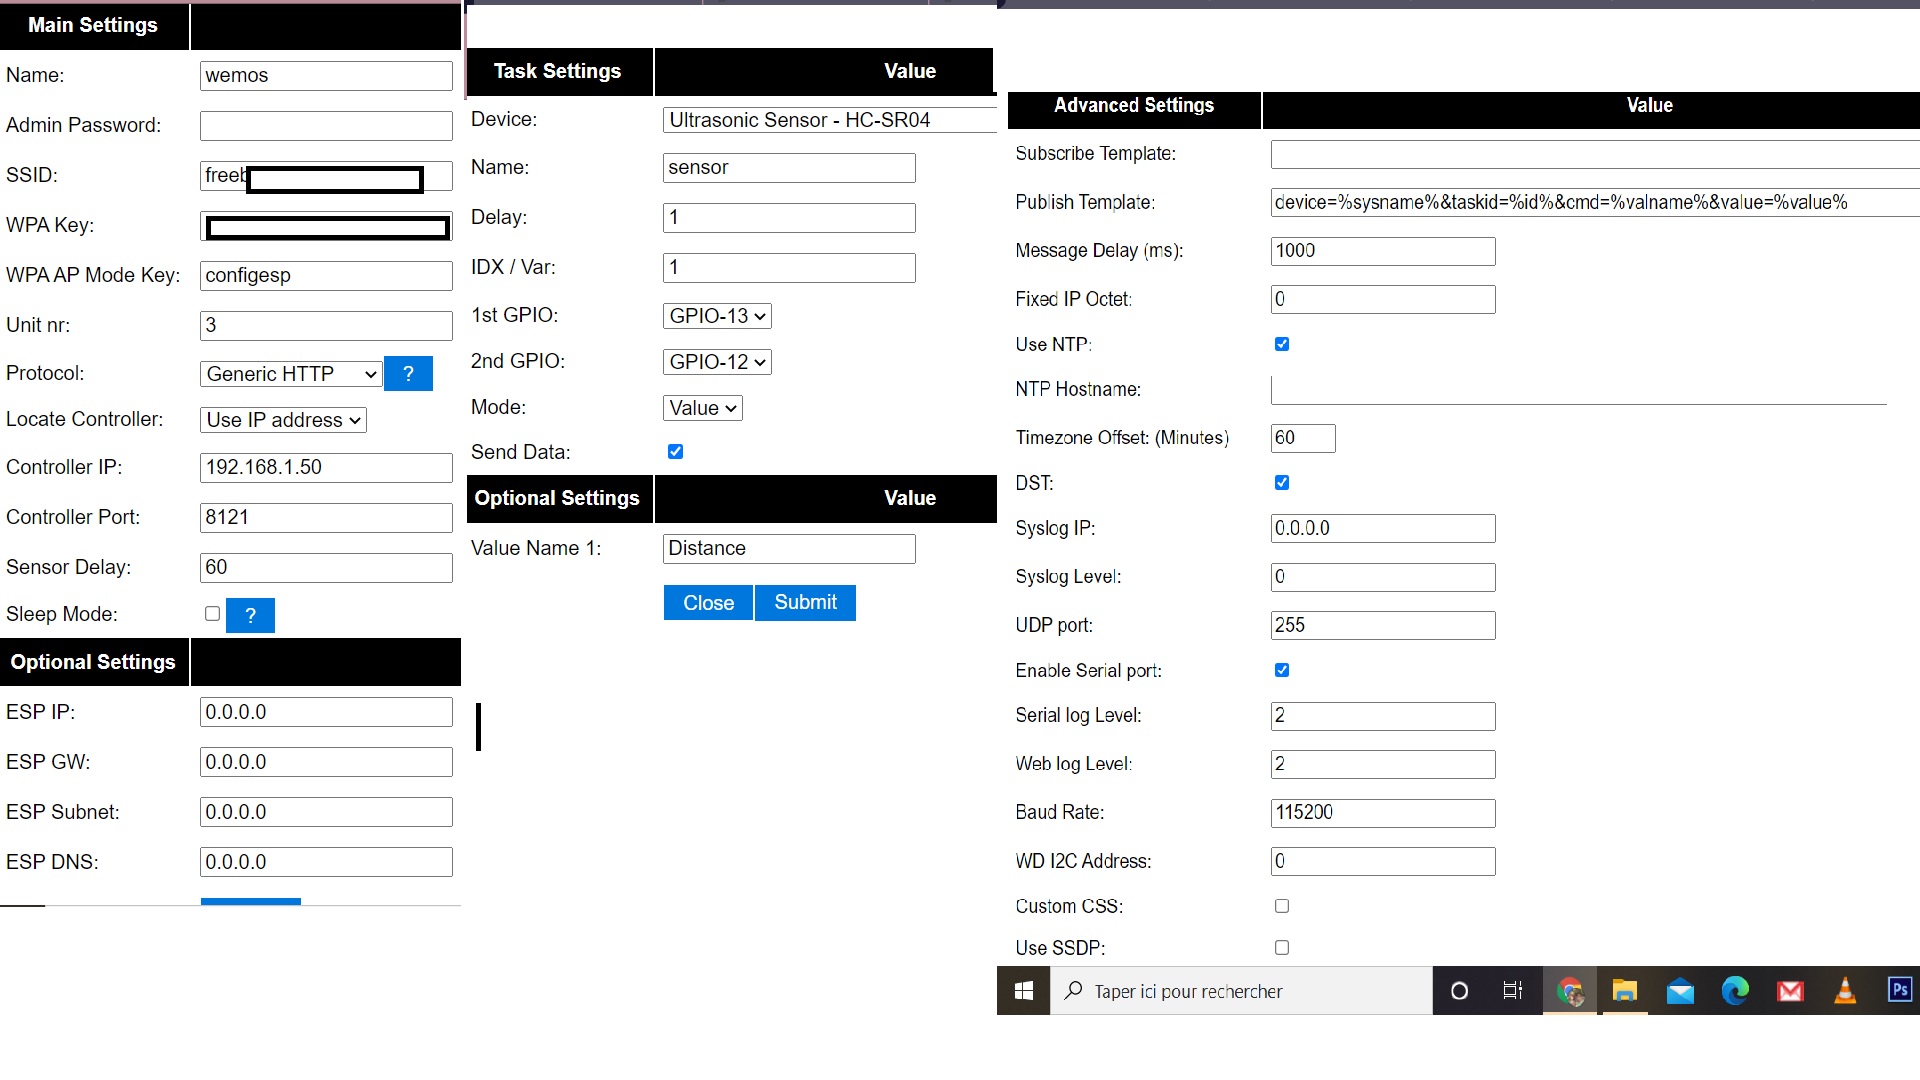Screen dimensions: 1920x1080
Task: Toggle the Sleep Mode checkbox
Action: point(212,613)
